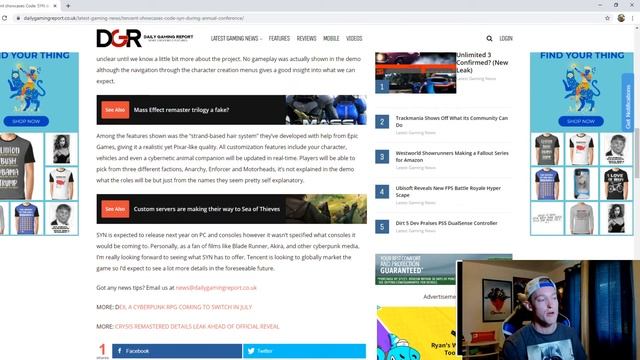Viewport: 640px width, 360px height.
Task: Click the grey long-sleeve shirt in right ad
Action: pyautogui.click(x=581, y=218)
